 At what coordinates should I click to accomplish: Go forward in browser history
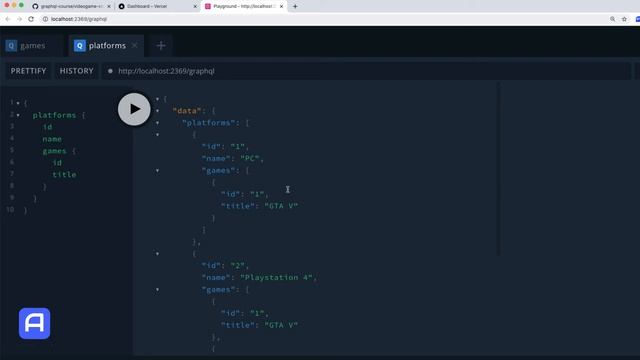point(19,19)
